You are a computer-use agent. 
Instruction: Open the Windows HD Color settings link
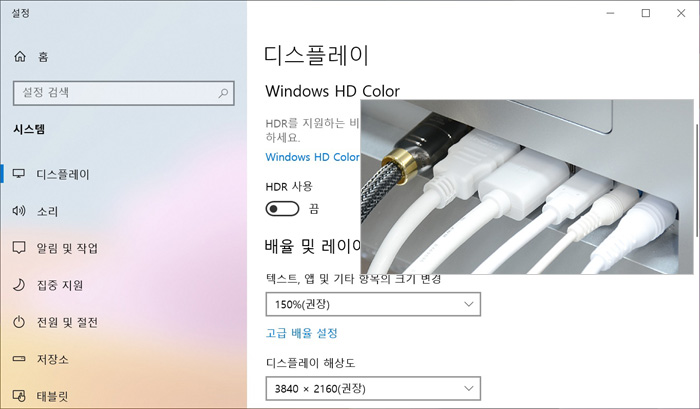coord(312,157)
